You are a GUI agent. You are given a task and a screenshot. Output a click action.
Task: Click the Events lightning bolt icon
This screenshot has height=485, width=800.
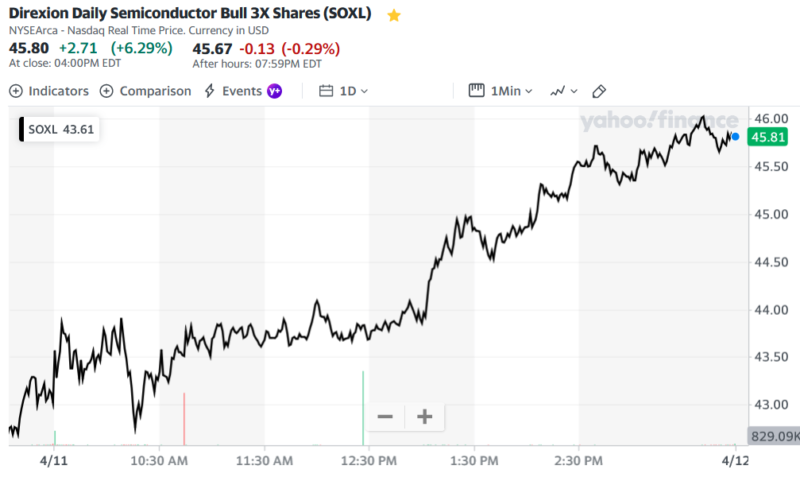(210, 91)
